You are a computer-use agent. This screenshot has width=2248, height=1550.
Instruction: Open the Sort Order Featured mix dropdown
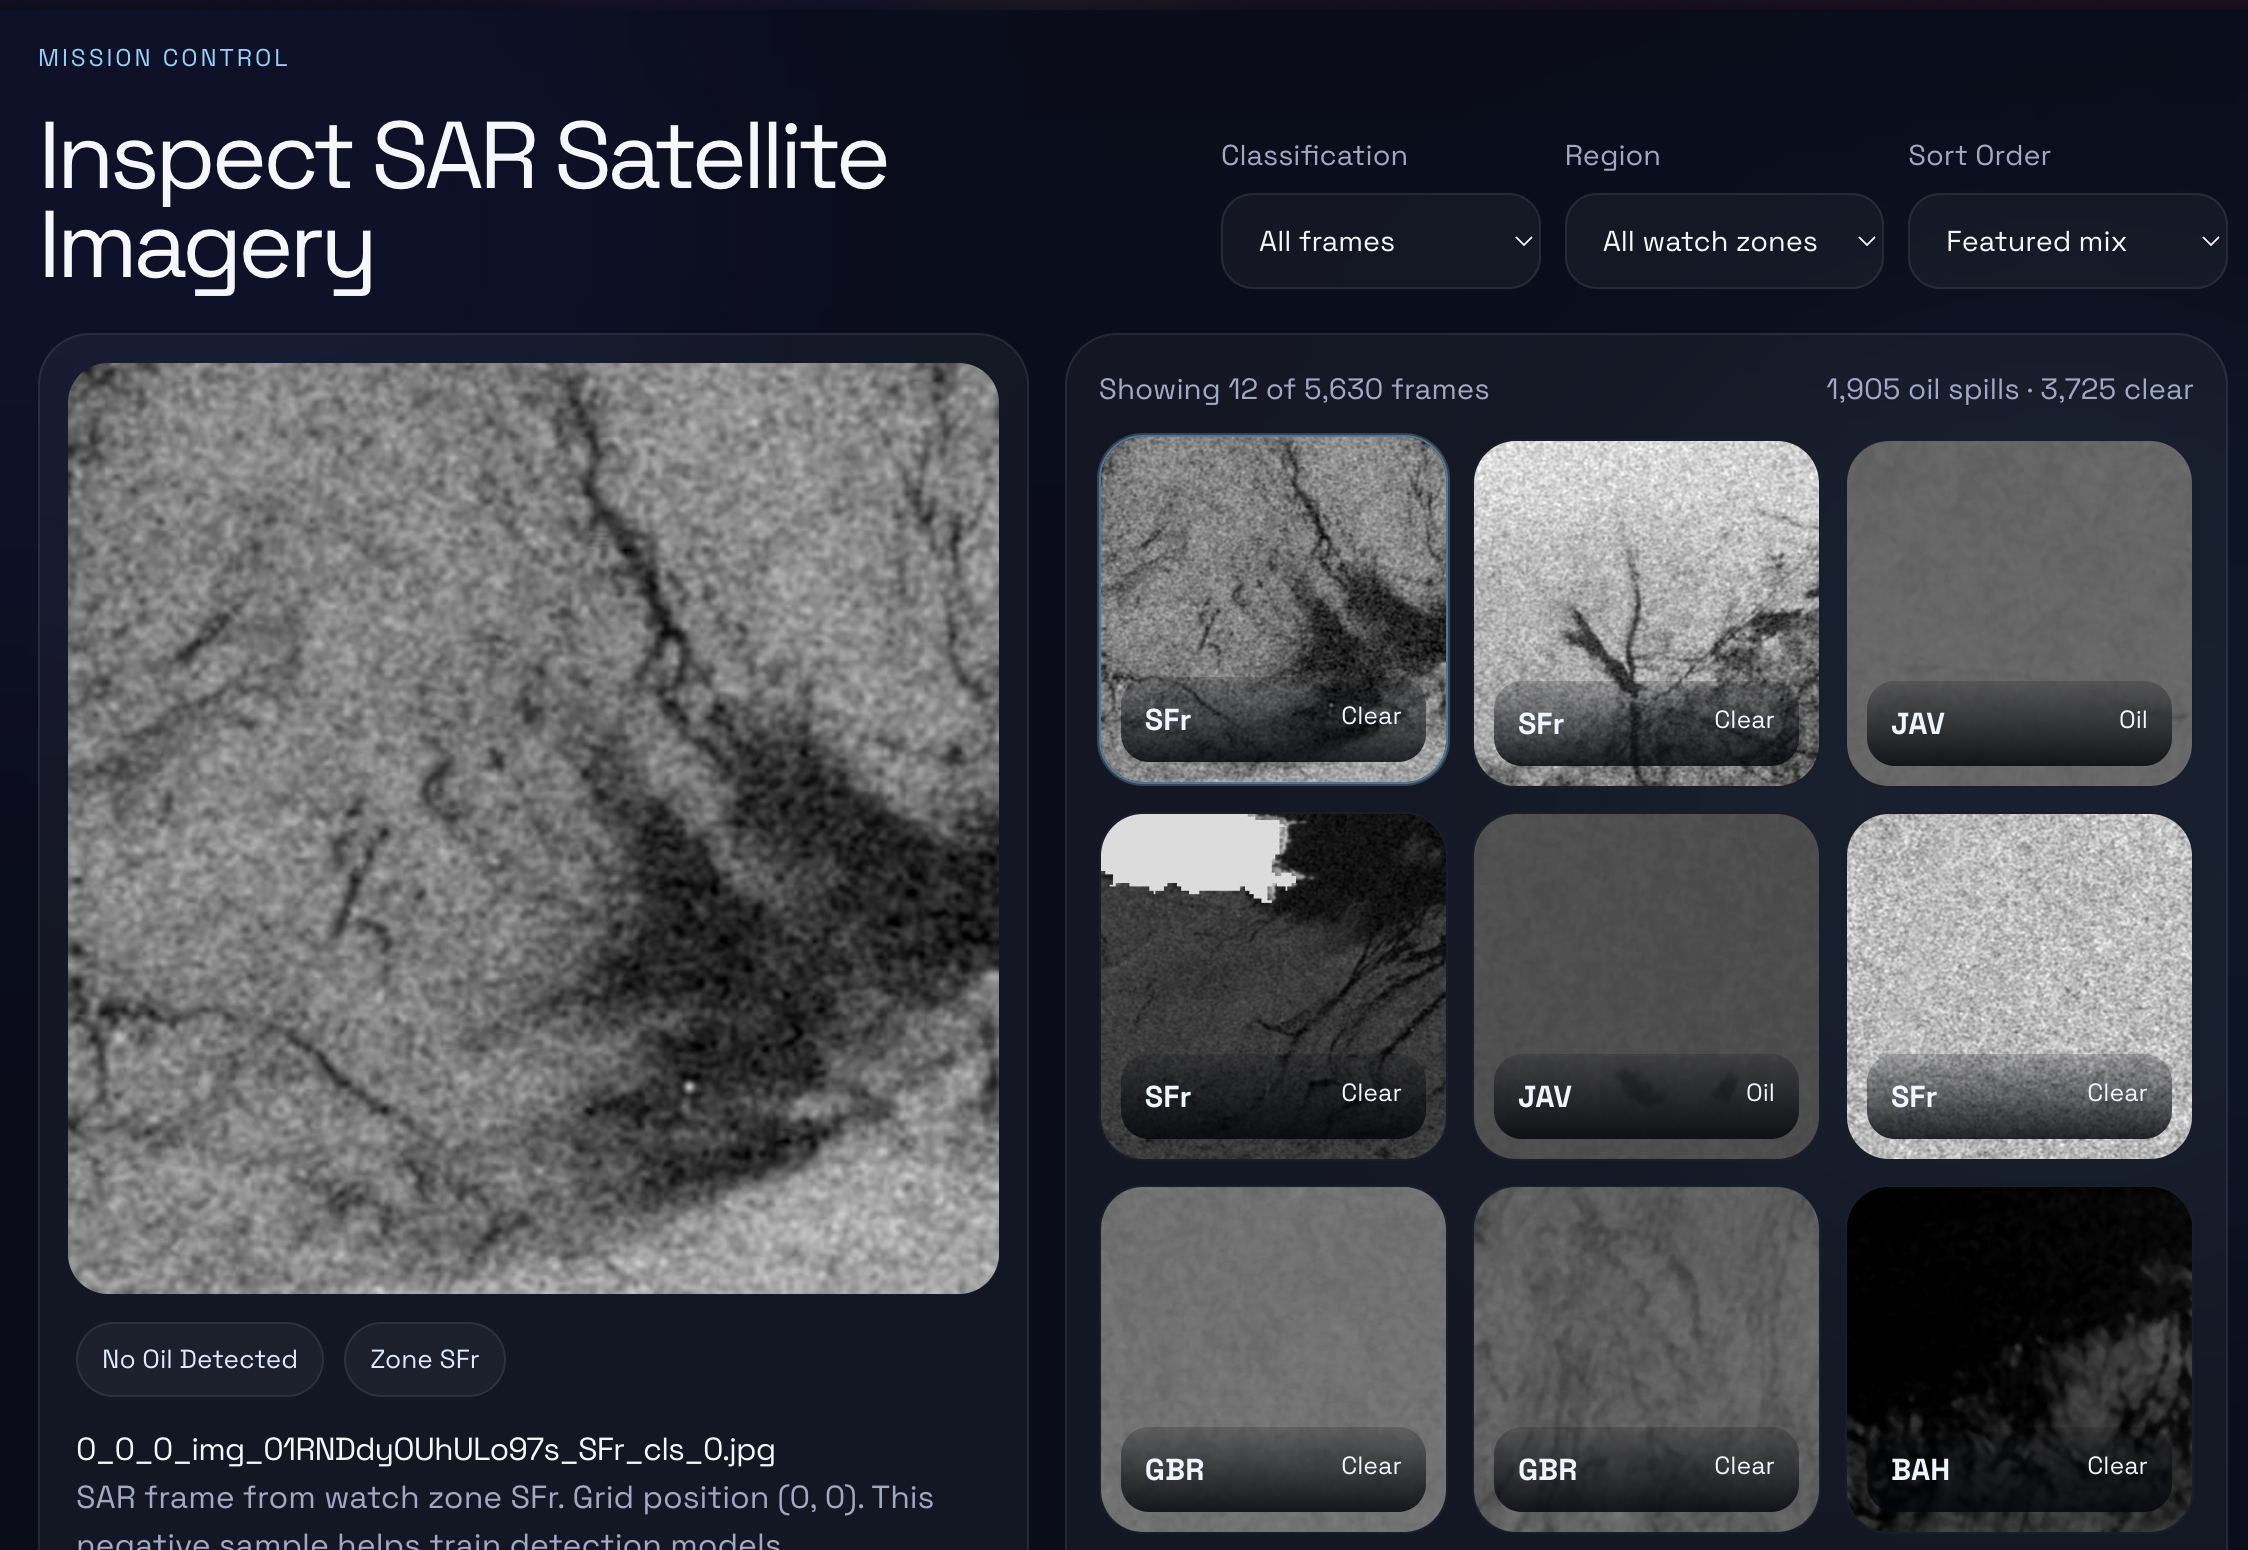tap(2065, 241)
